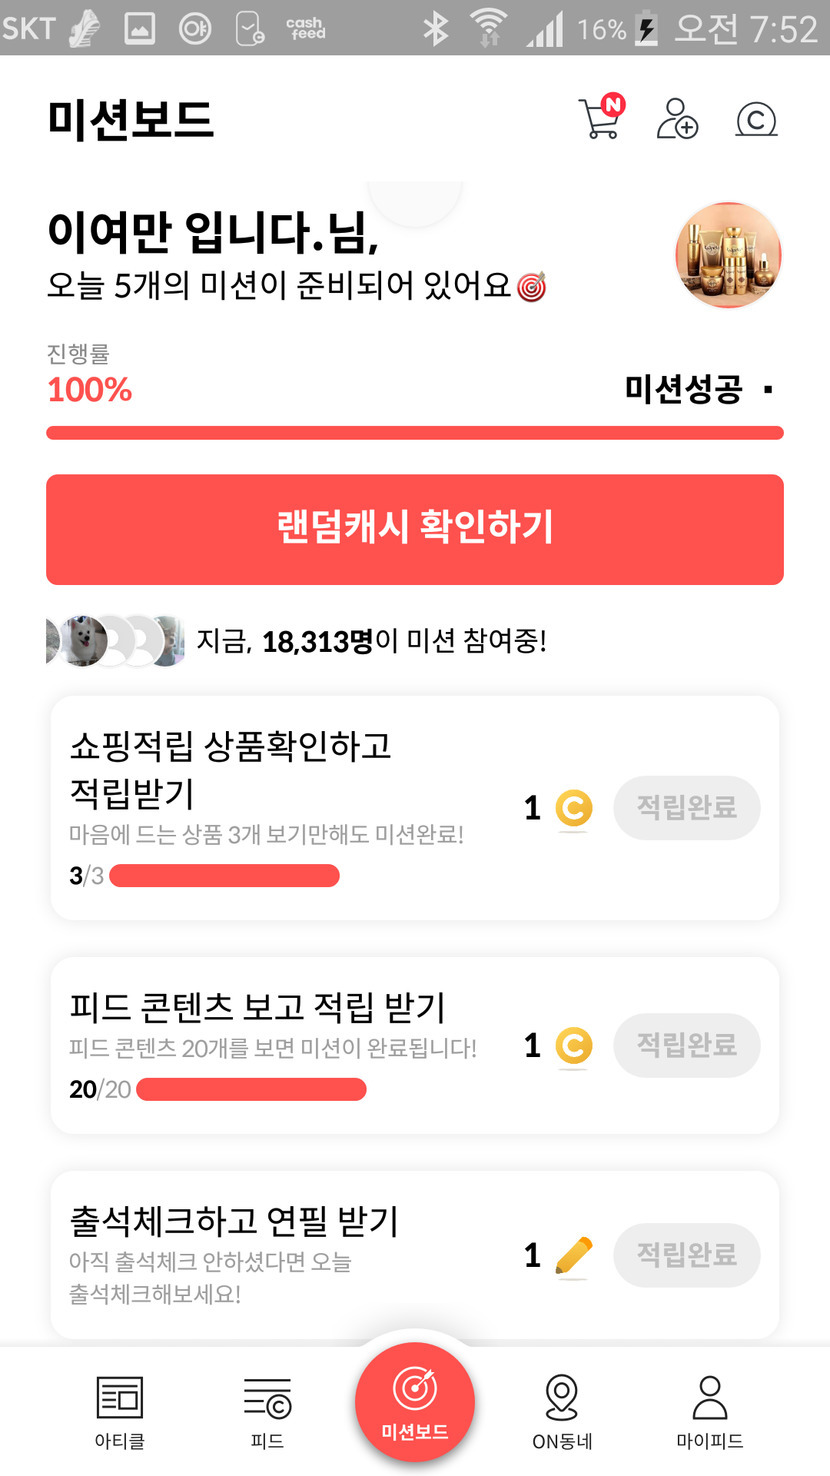Tap 적립완료 button for 피드 콘텐츠 mission

tap(687, 1046)
